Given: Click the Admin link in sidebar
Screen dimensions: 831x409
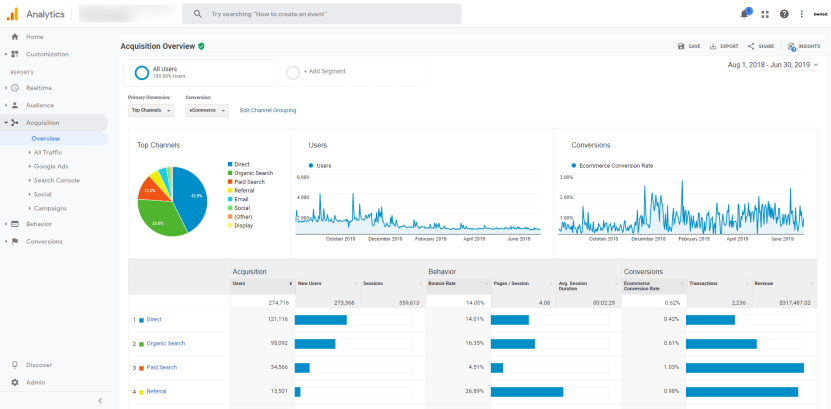Looking at the screenshot, I should point(36,383).
